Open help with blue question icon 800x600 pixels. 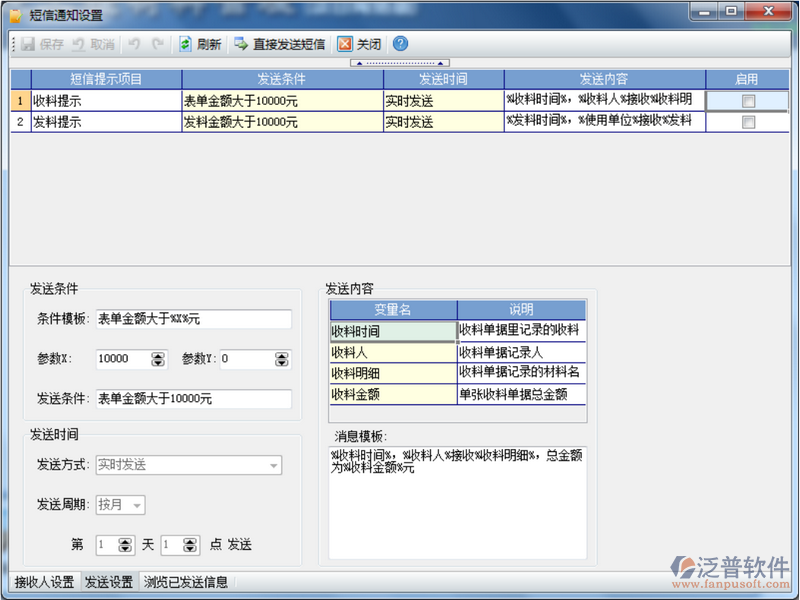400,44
